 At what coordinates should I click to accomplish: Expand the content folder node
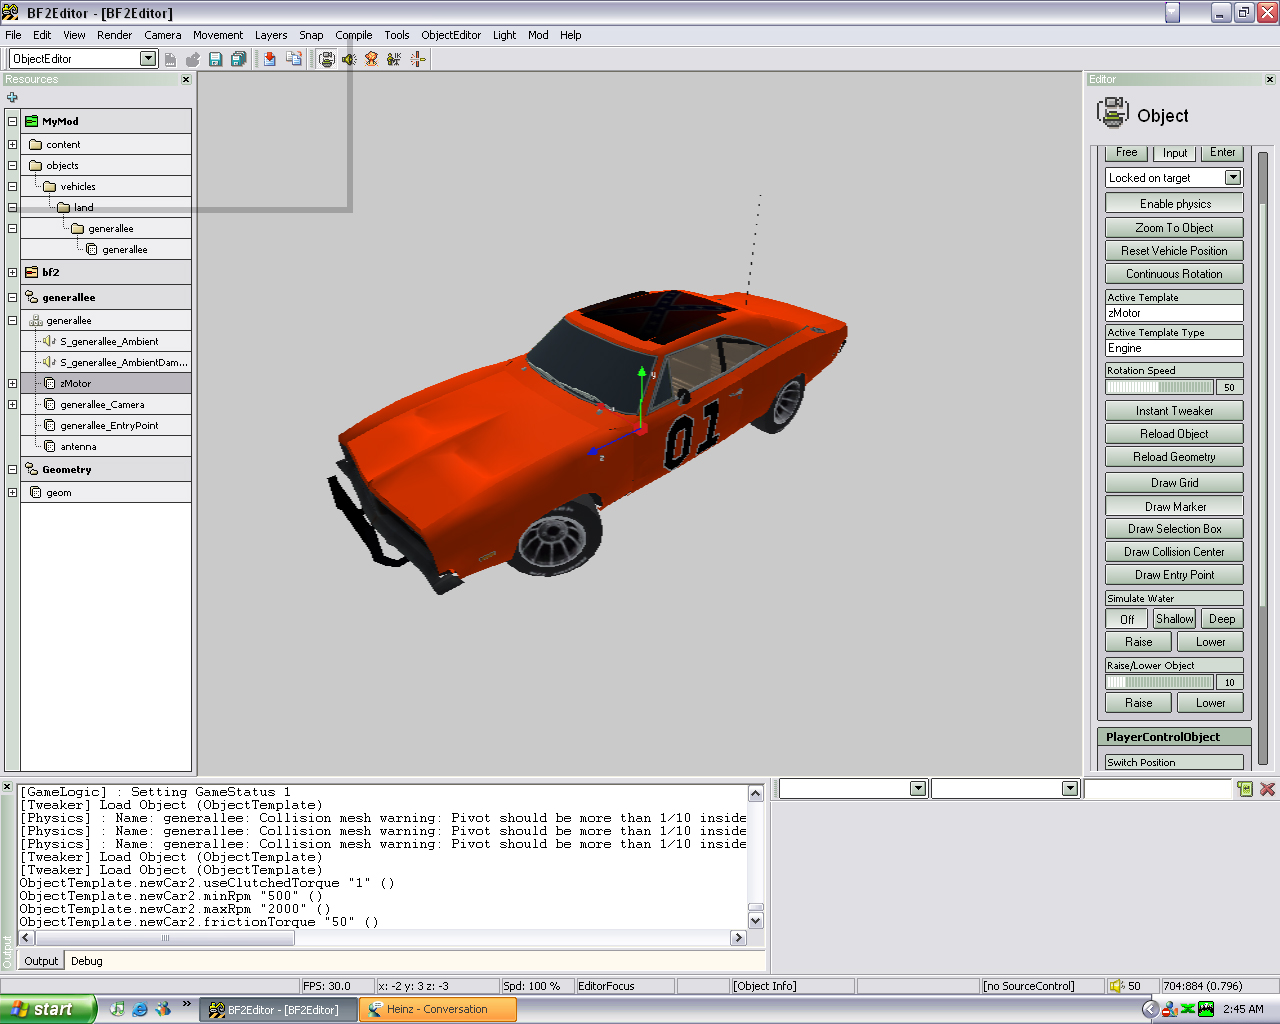12,144
